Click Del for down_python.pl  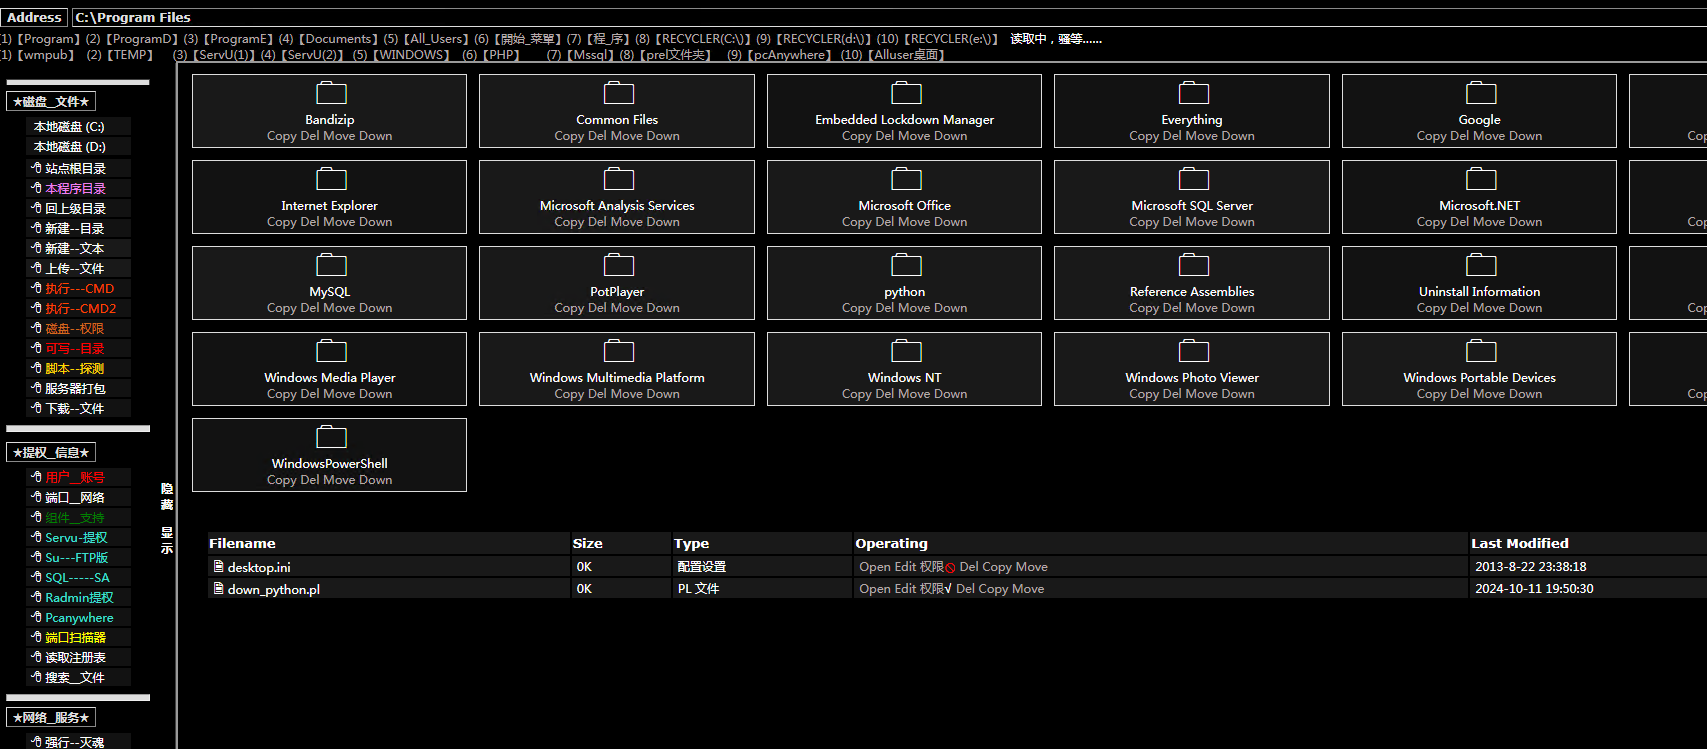965,589
